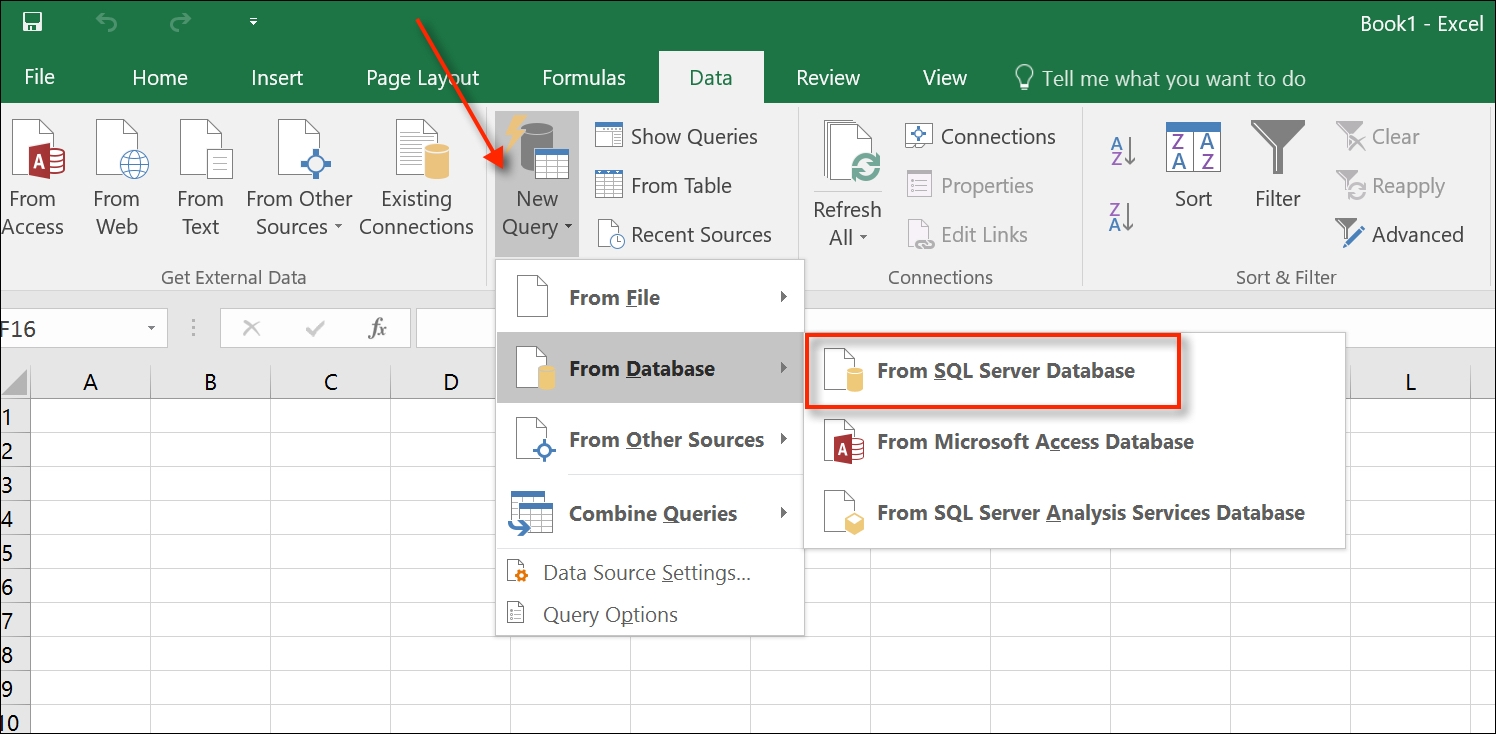Click From Table in the ribbon
The width and height of the screenshot is (1496, 734).
tap(664, 186)
